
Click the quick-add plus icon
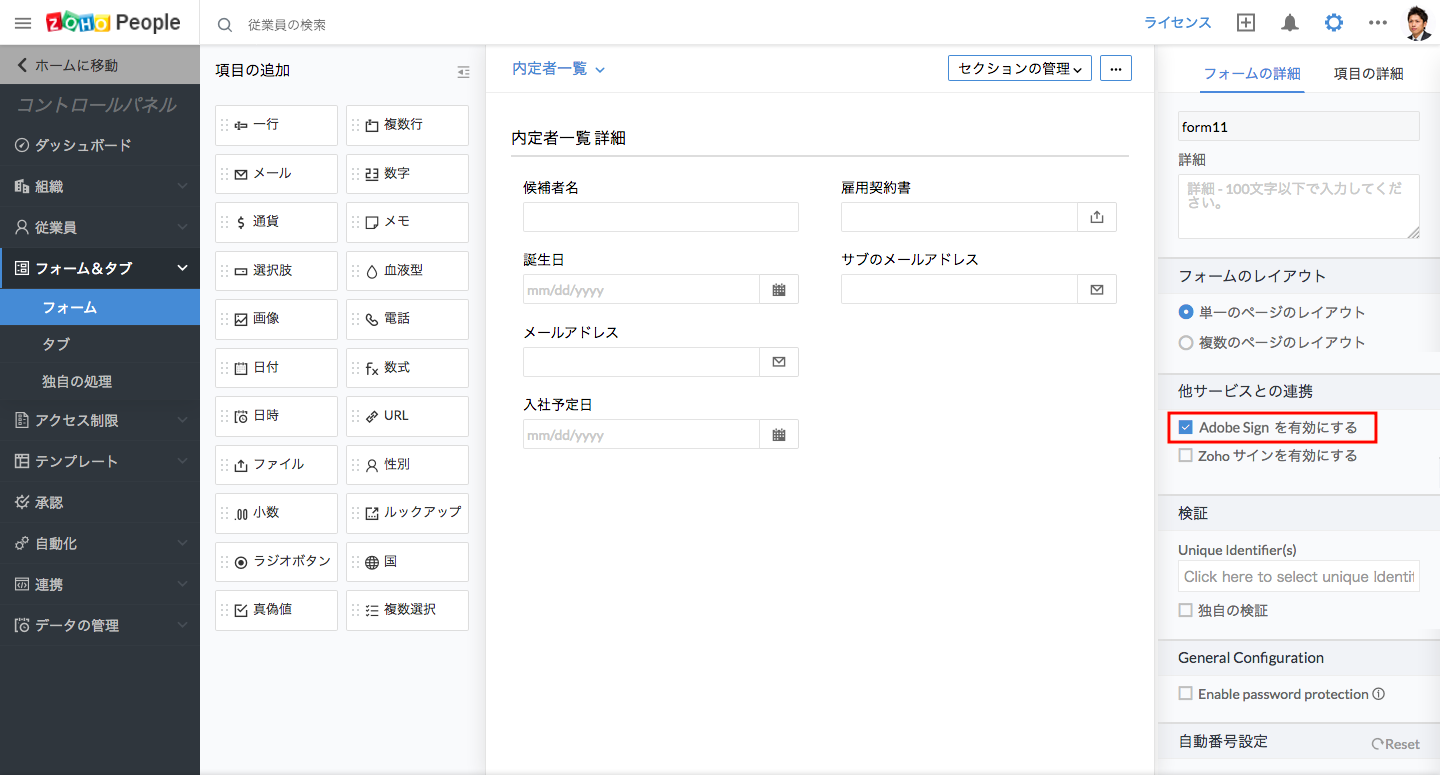pyautogui.click(x=1246, y=23)
